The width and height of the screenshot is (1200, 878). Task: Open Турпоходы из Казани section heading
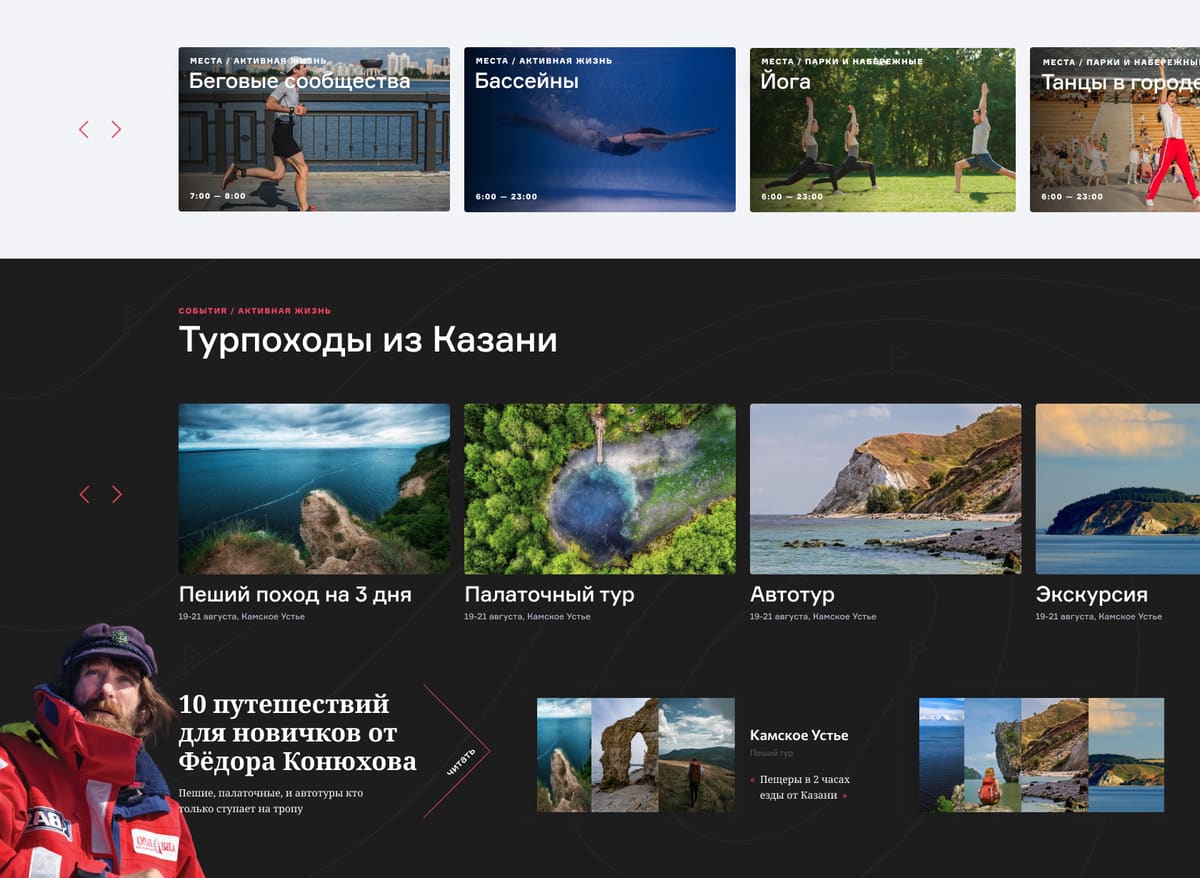[368, 340]
